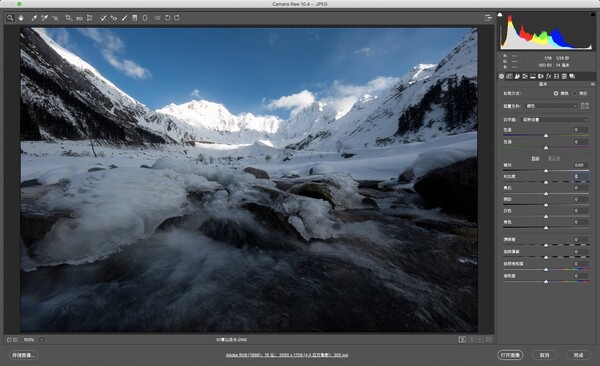Click the Shadows slider handle

tap(546, 205)
